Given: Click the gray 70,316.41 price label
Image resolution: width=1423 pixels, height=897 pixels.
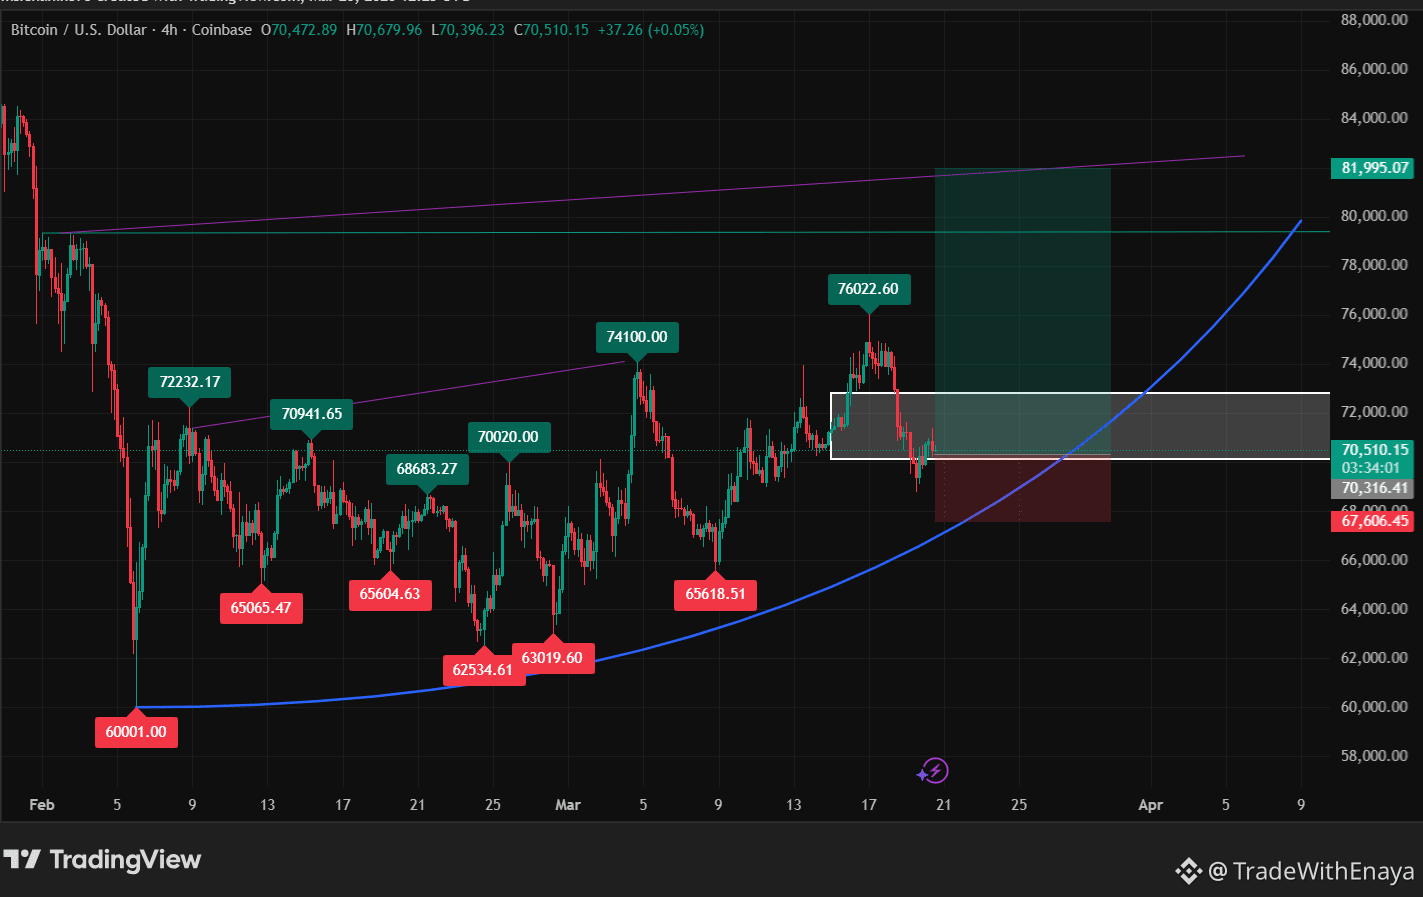Looking at the screenshot, I should [x=1372, y=488].
